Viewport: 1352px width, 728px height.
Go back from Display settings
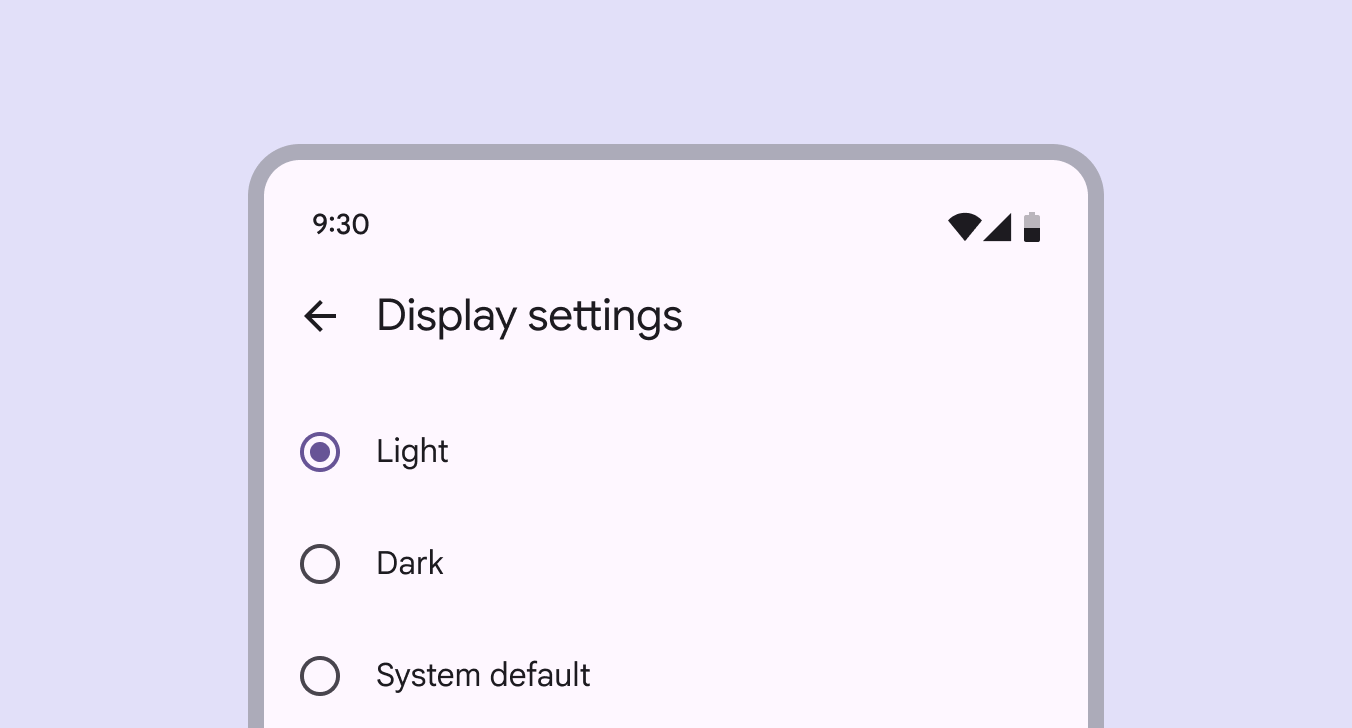pyautogui.click(x=320, y=317)
